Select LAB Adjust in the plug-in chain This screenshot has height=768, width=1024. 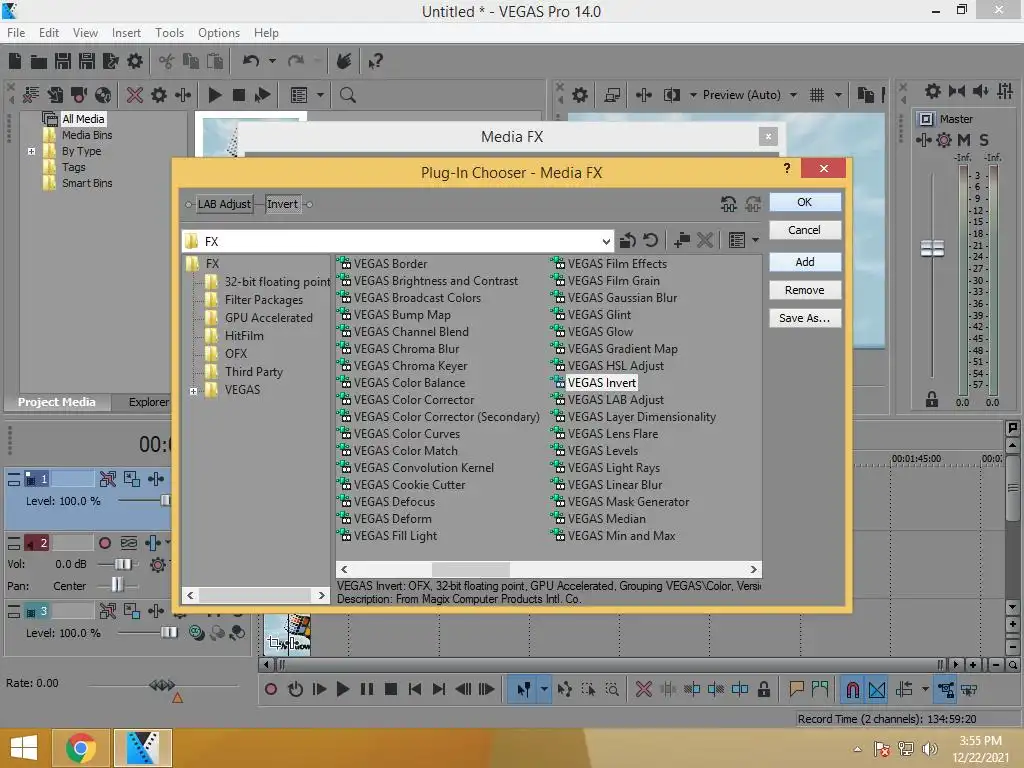(224, 204)
